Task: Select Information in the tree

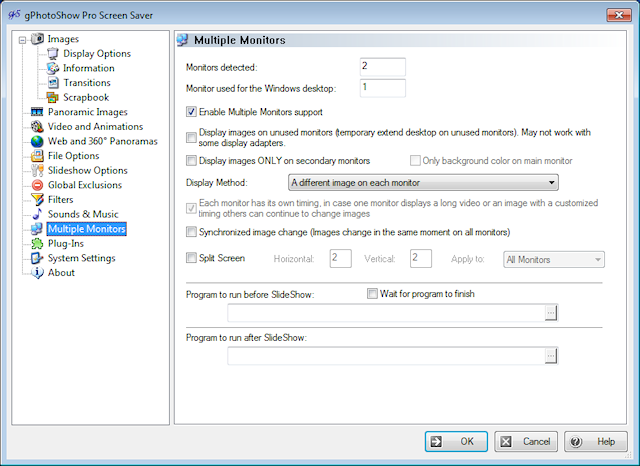Action: tap(89, 68)
